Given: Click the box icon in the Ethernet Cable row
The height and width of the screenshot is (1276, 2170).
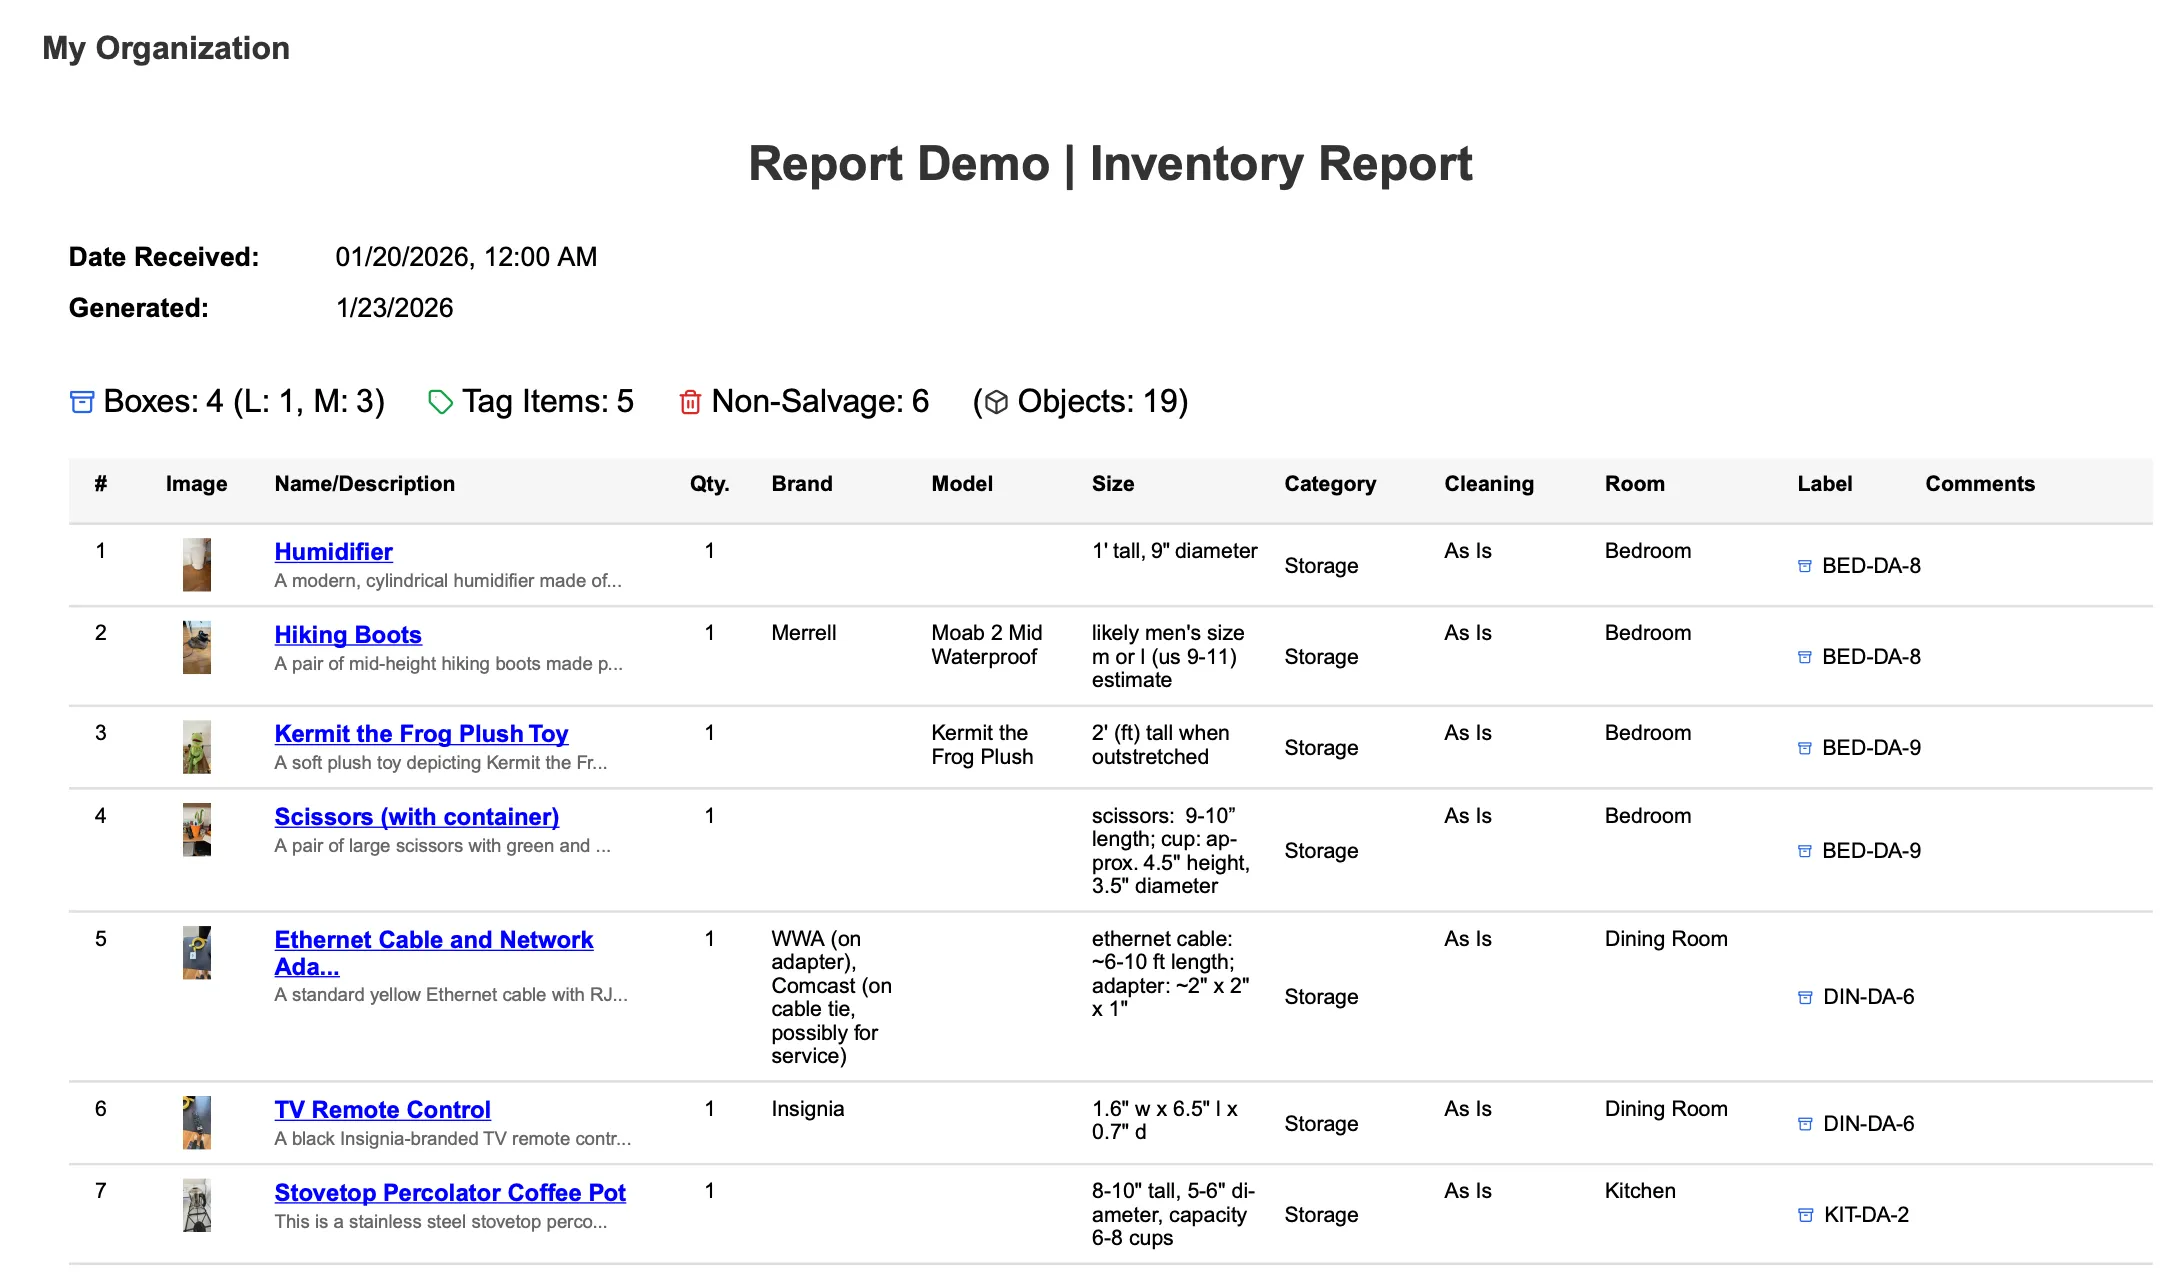Looking at the screenshot, I should (x=1805, y=997).
